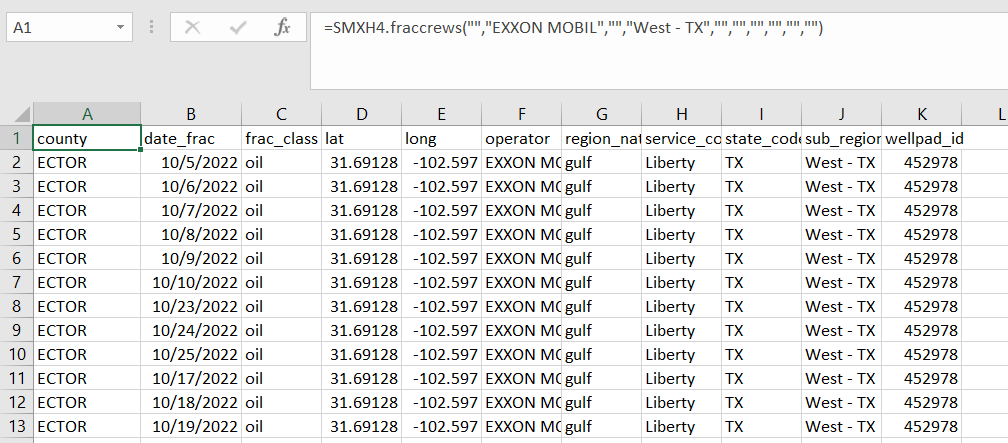The width and height of the screenshot is (1008, 443).
Task: Click the 'service_co' header cell
Action: pos(681,138)
